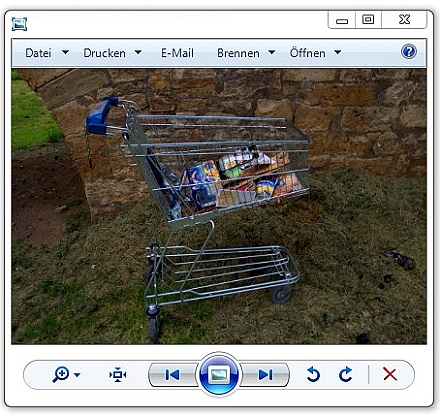
Task: Expand the Drucken dropdown arrow
Action: tap(138, 52)
